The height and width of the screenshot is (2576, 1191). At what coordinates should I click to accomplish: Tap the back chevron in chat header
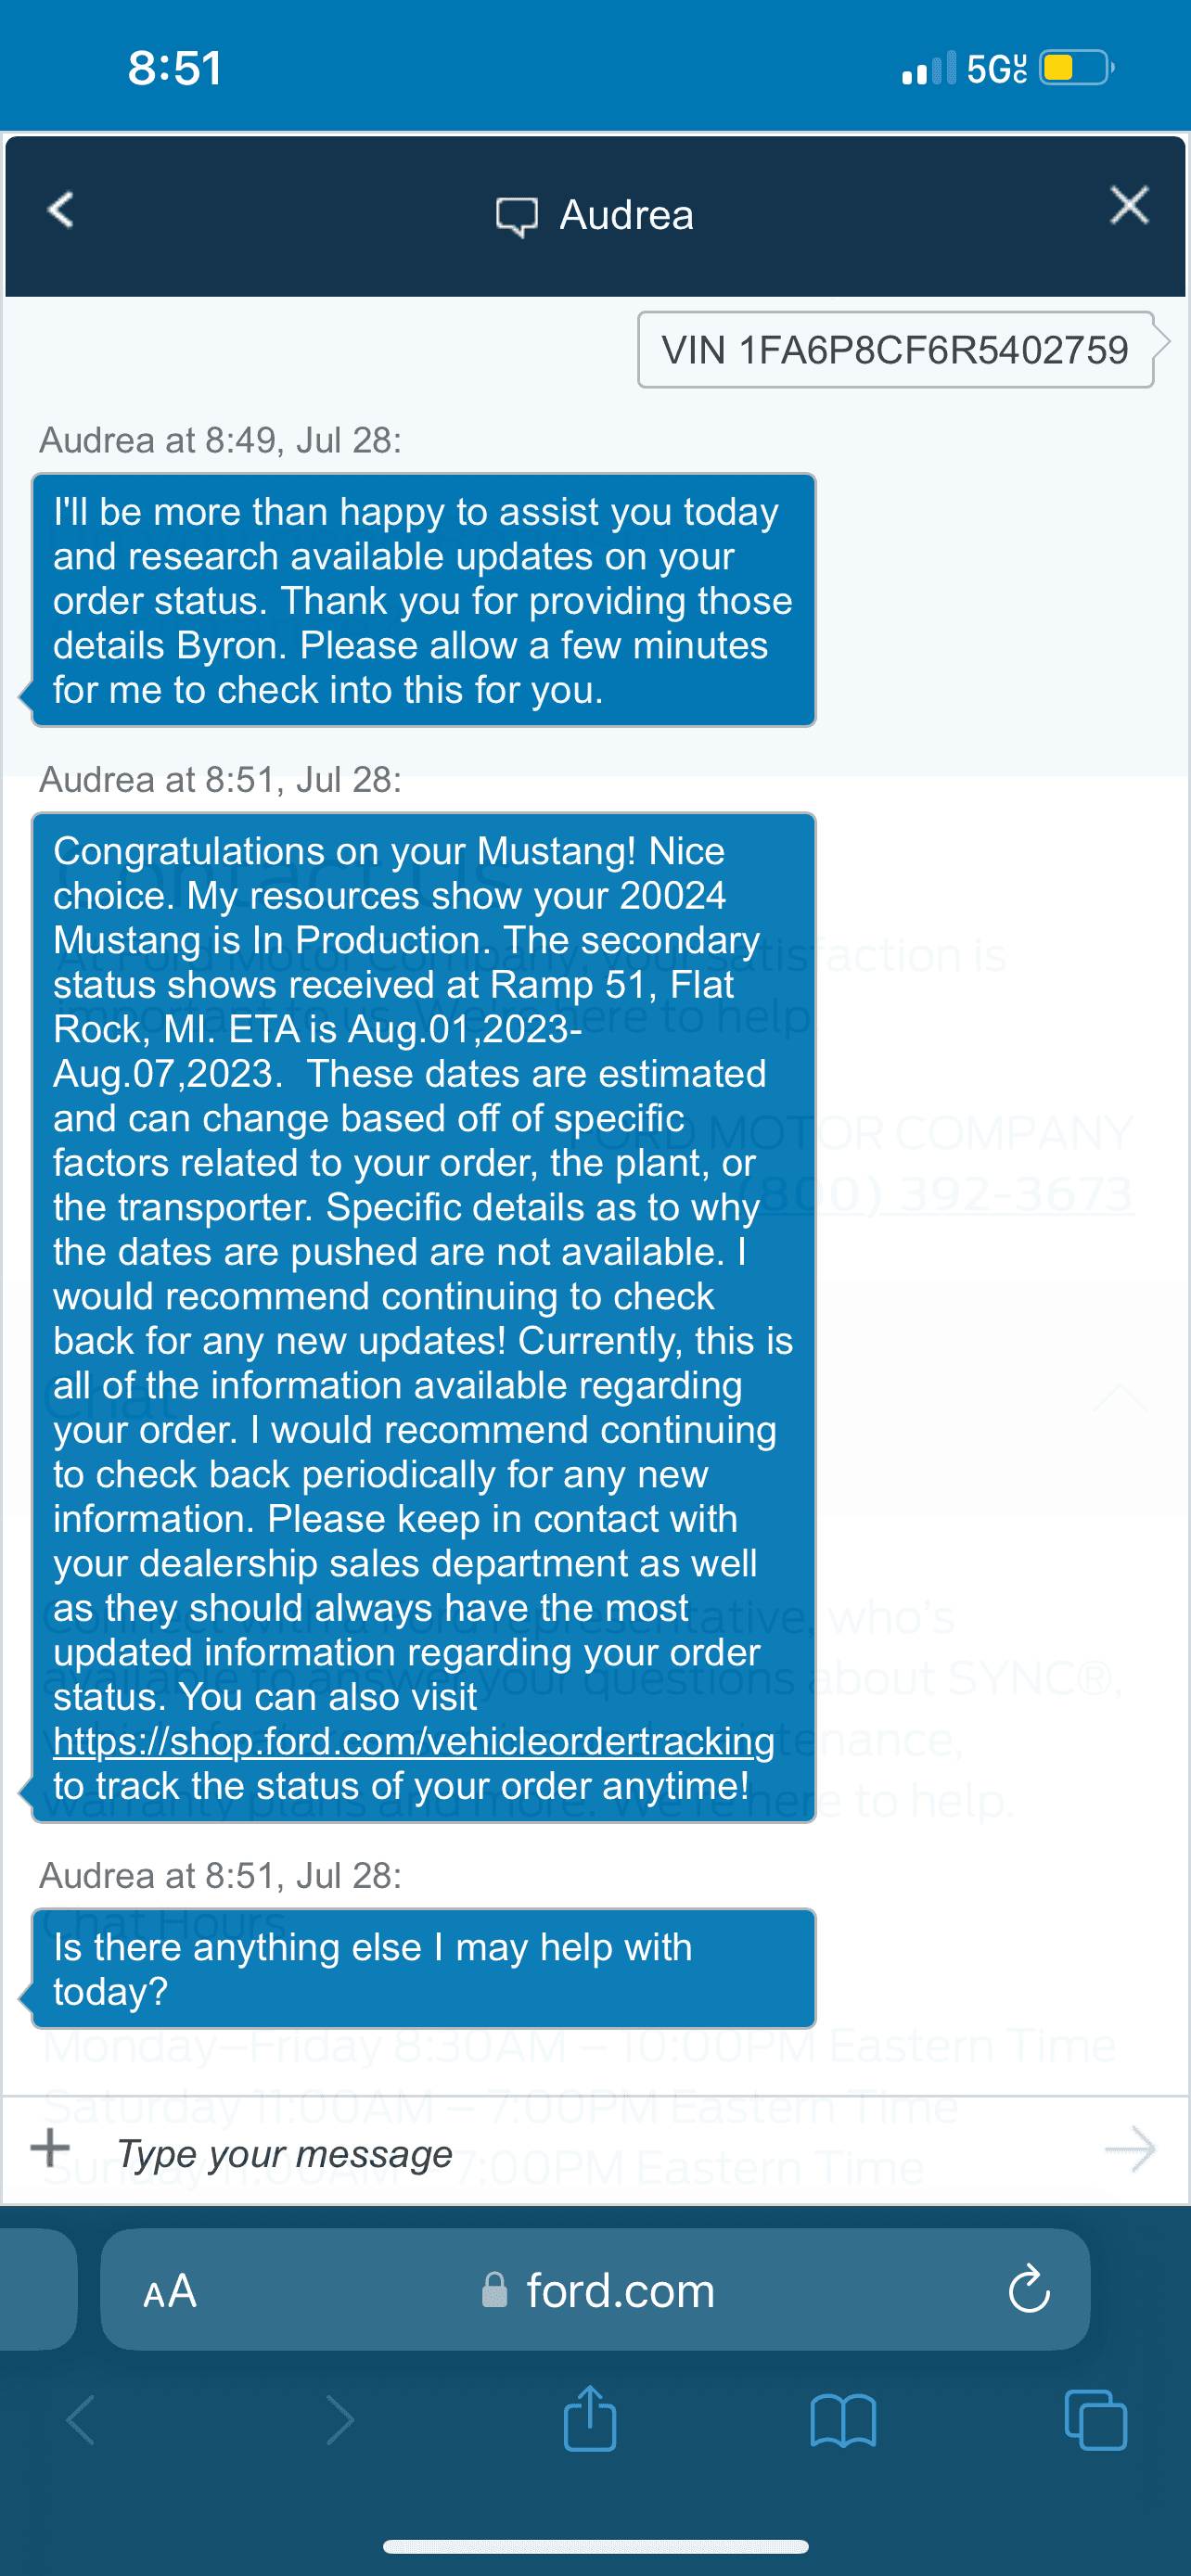(x=60, y=210)
